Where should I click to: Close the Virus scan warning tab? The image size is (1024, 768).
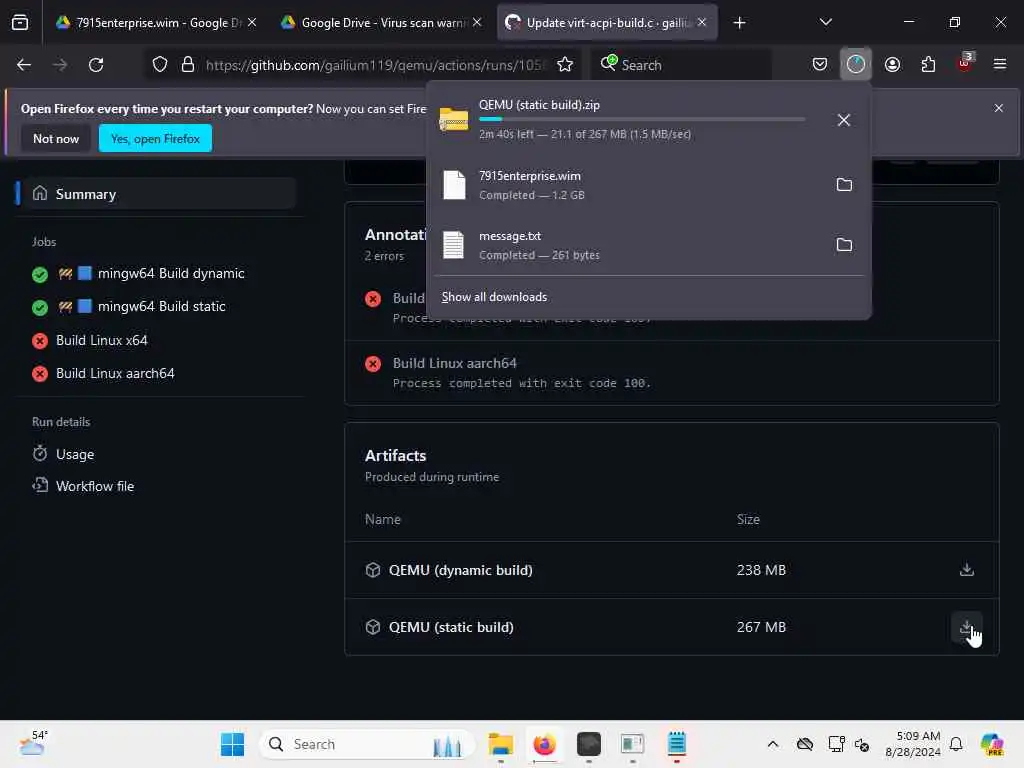[x=477, y=22]
